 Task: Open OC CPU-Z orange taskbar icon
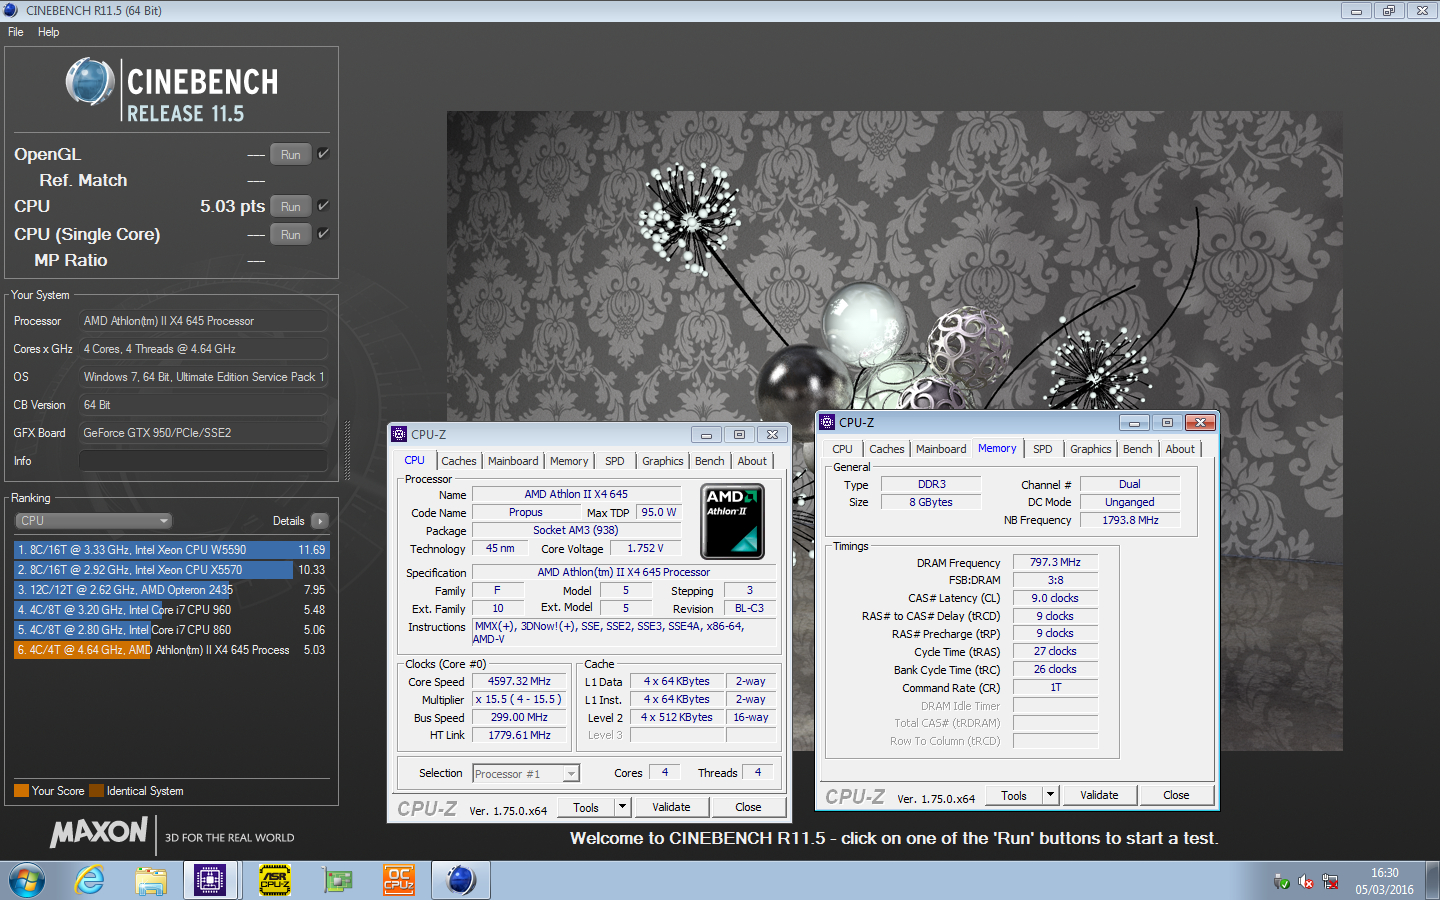coord(399,880)
